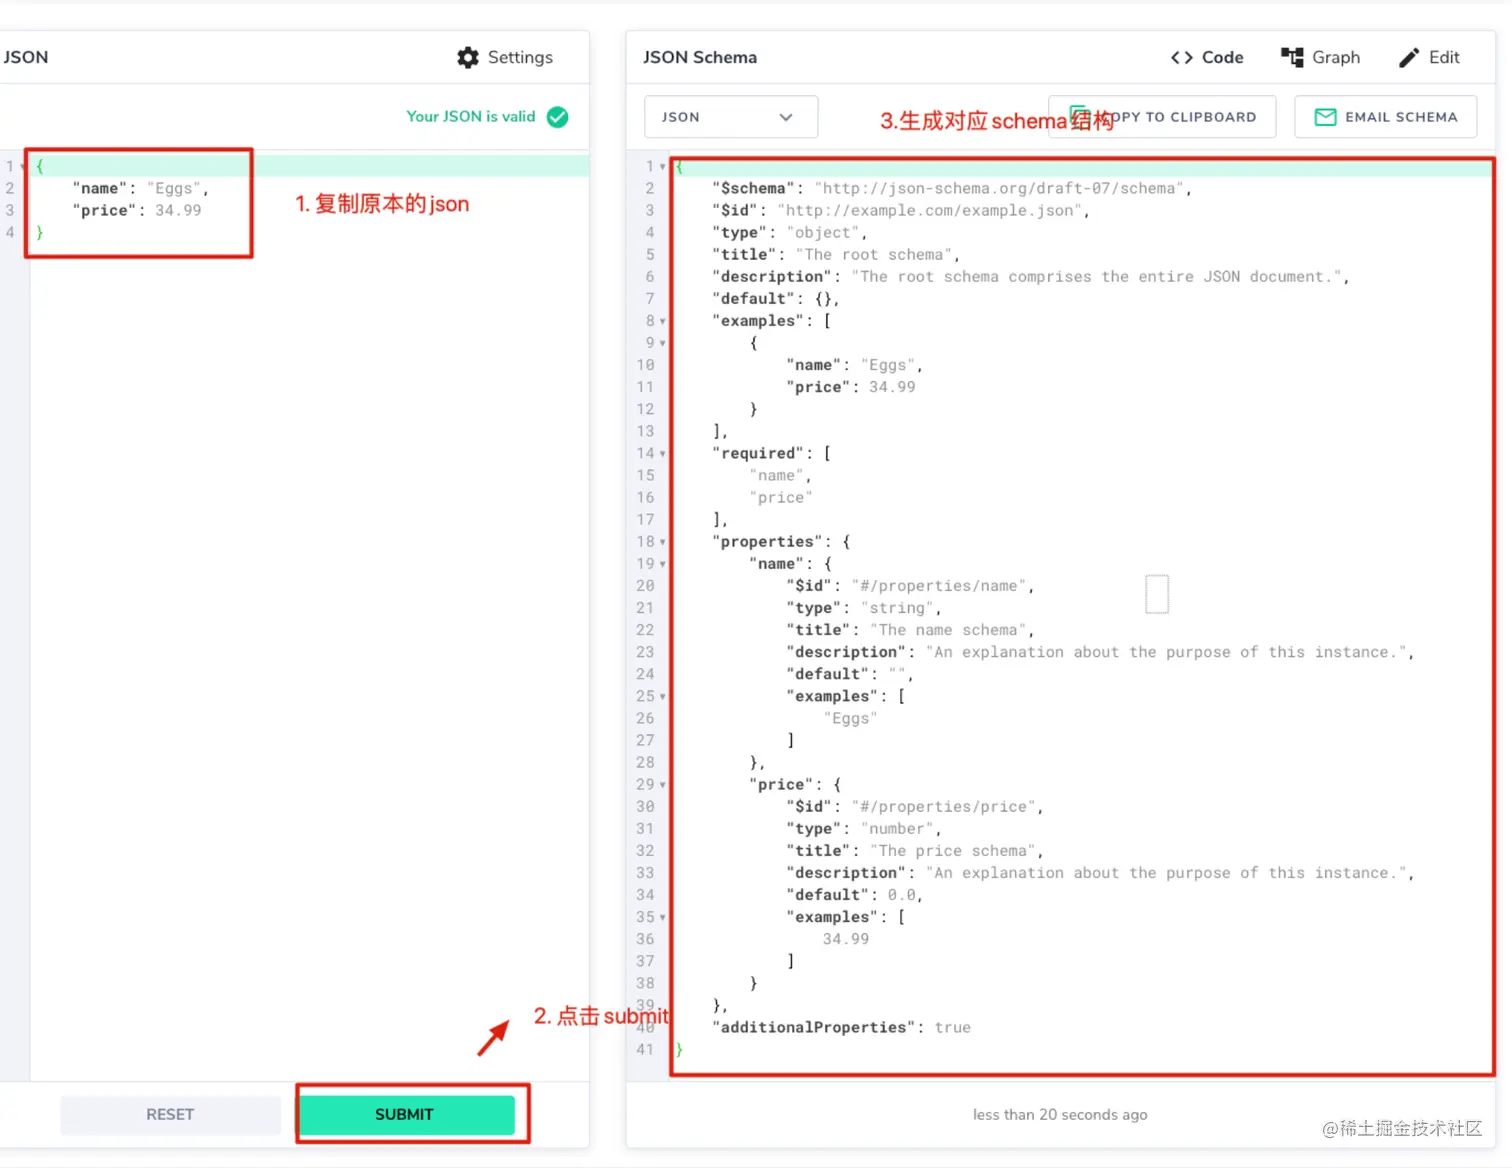Click the "price": 34.99 line in JSON input
Image resolution: width=1512 pixels, height=1168 pixels.
click(137, 211)
